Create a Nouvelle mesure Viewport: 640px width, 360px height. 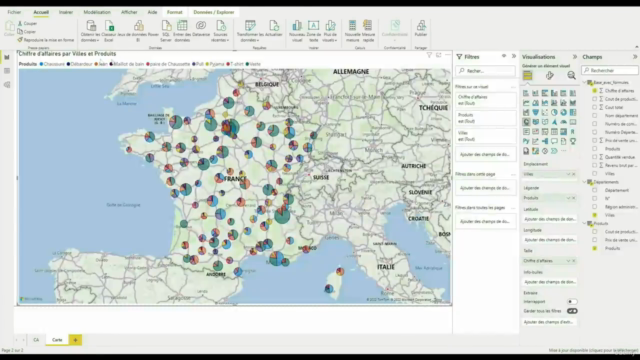pos(352,31)
